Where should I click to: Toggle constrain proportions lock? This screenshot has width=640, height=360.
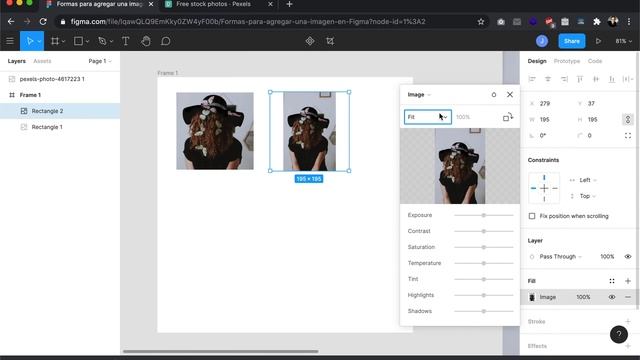[x=628, y=119]
